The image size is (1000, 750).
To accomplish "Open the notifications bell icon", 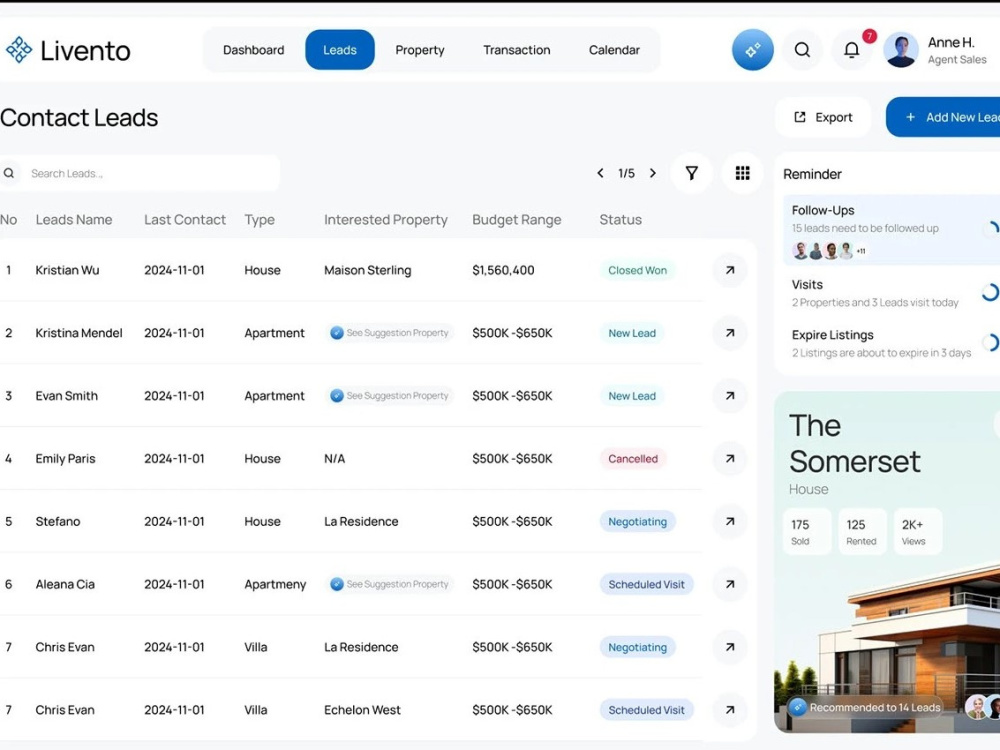I will tap(851, 50).
